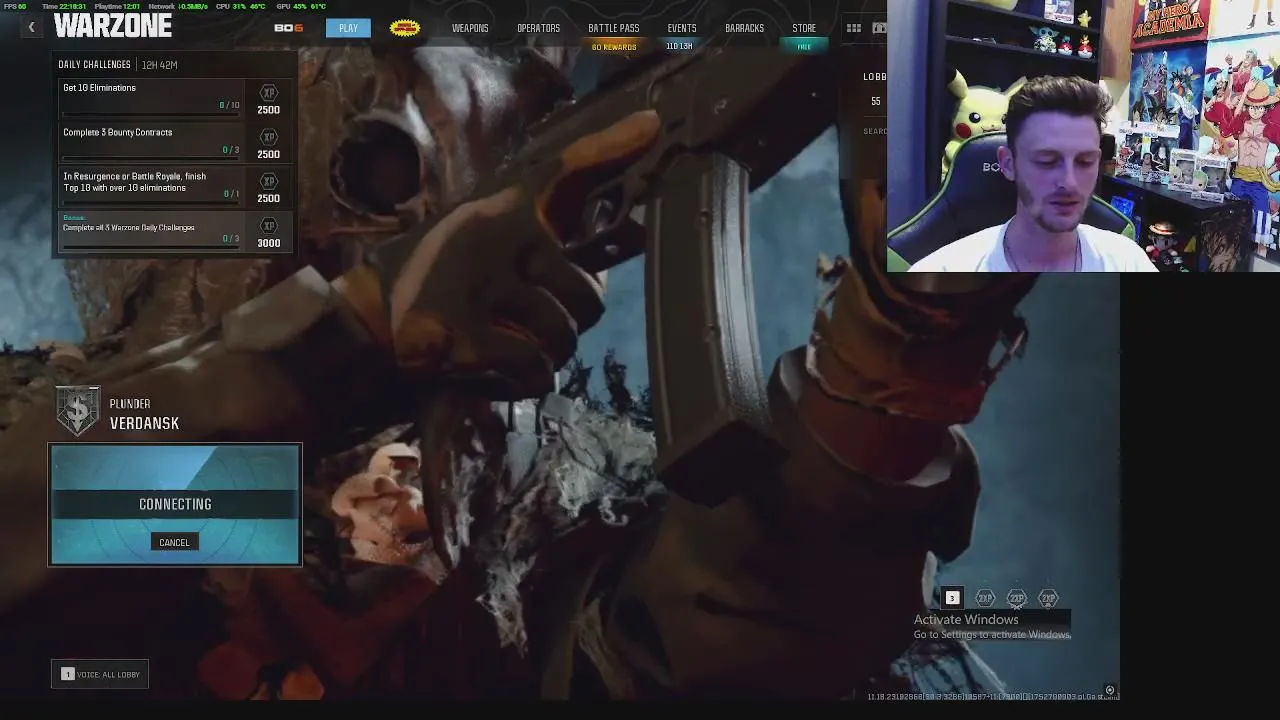Switch to the BO6 game
Viewport: 1280px width, 720px height.
(x=288, y=28)
